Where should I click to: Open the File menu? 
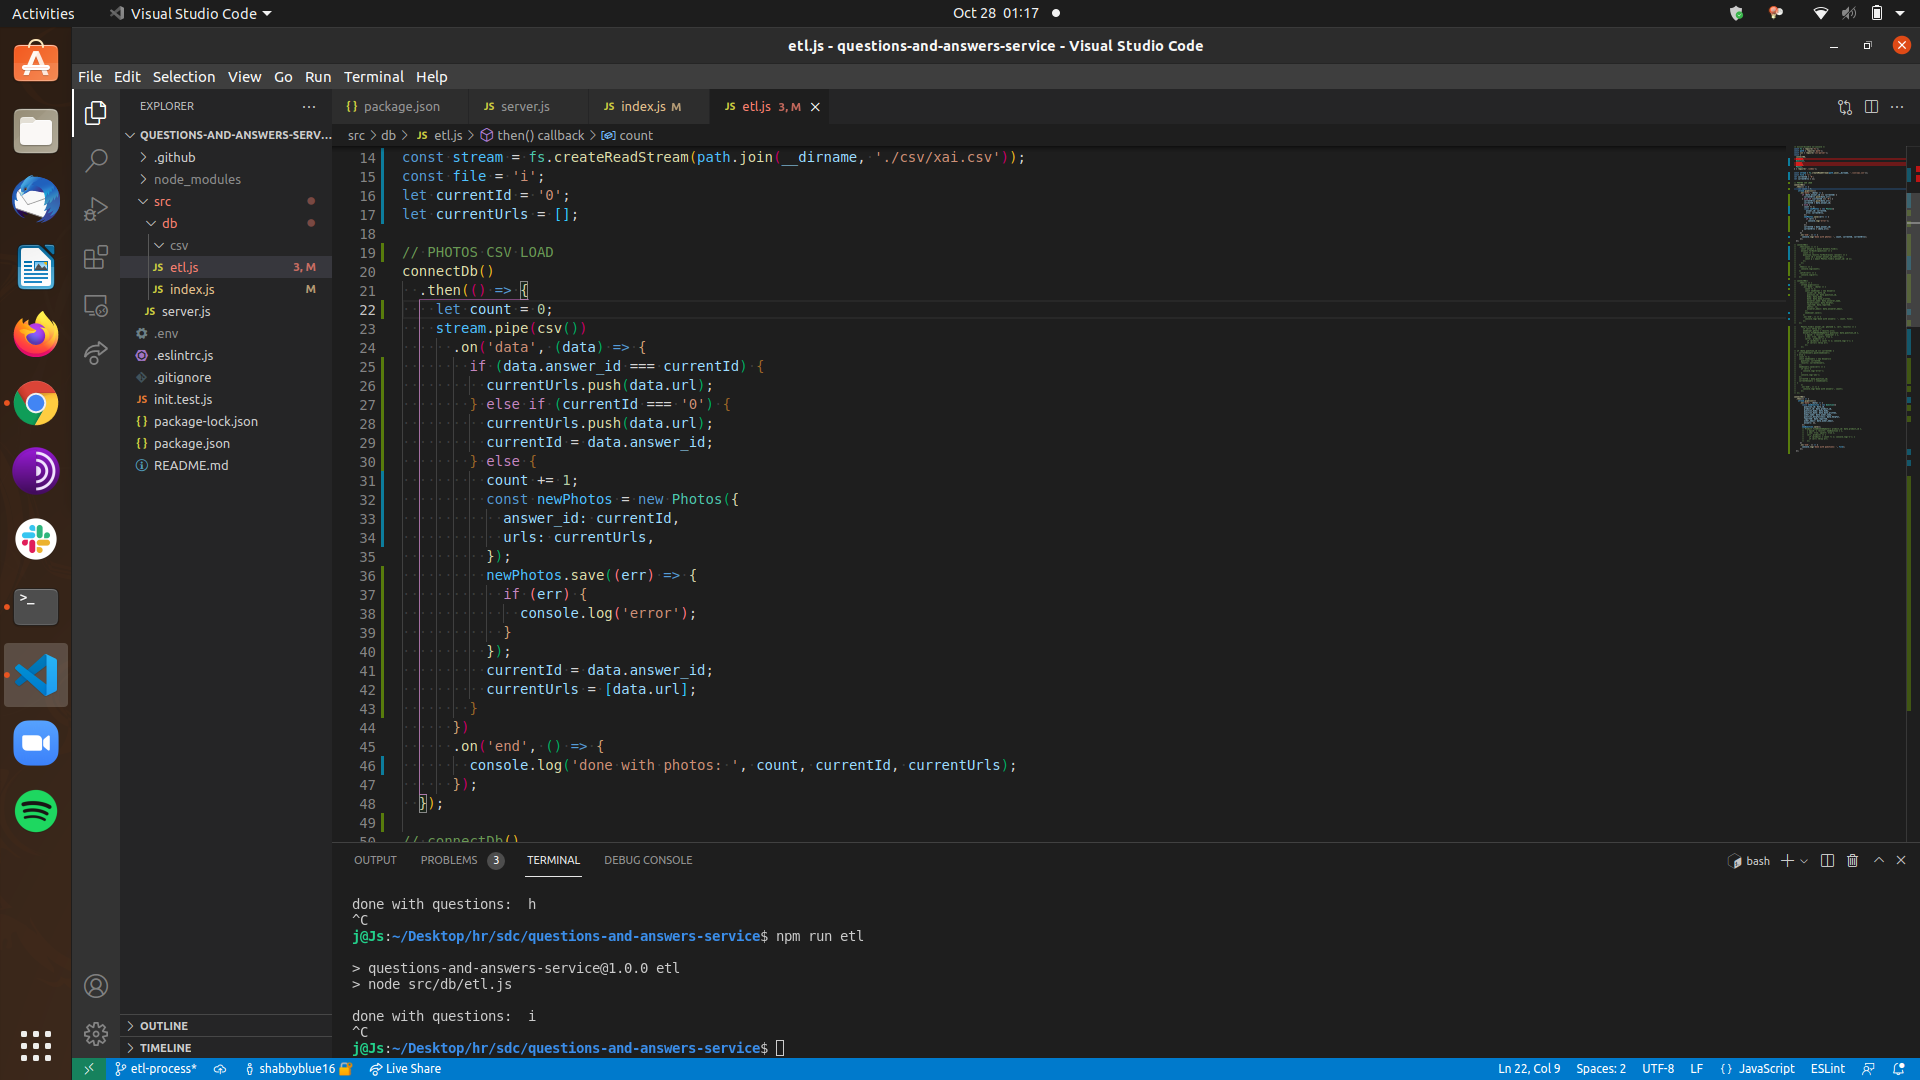coord(90,77)
